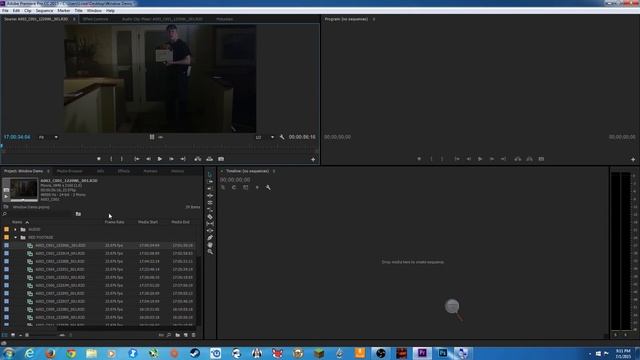Click the Insert button in Source monitor
640x360 pixels.
pyautogui.click(x=198, y=159)
